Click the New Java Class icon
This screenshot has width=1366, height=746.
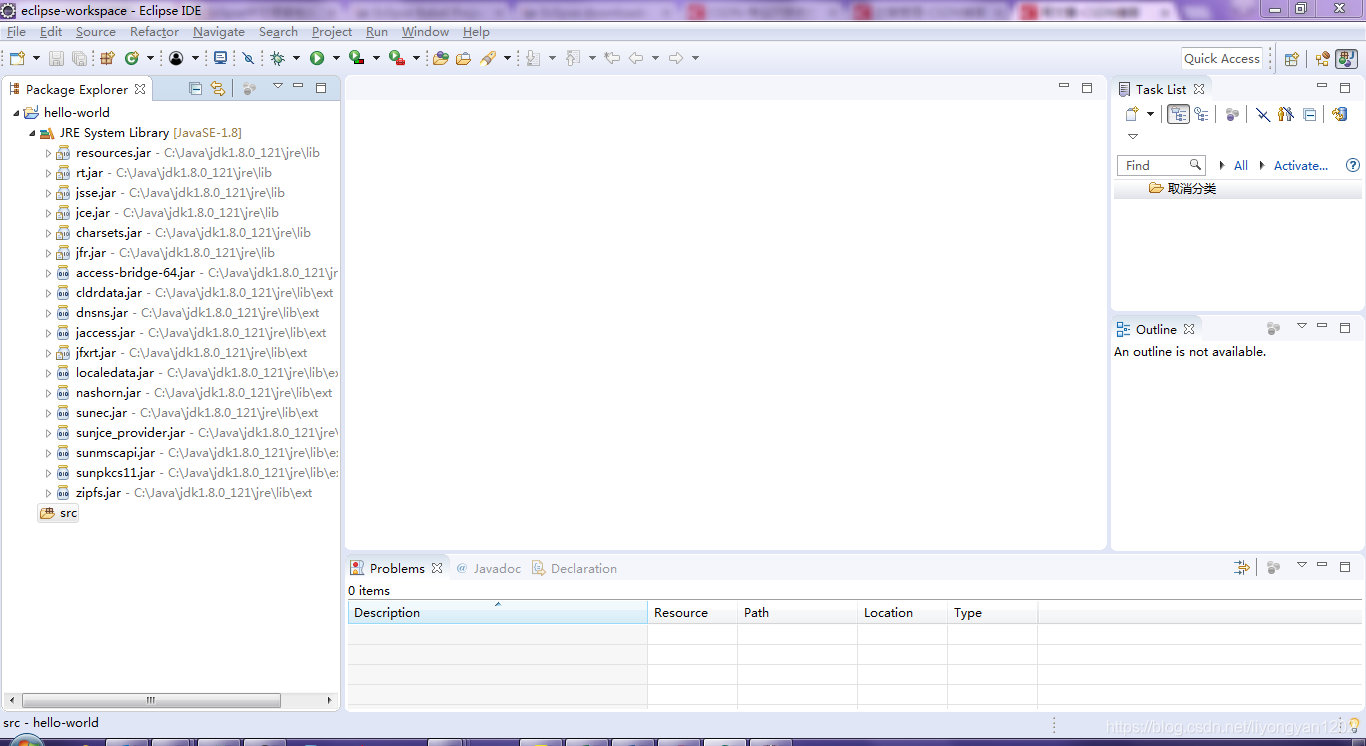[x=131, y=58]
